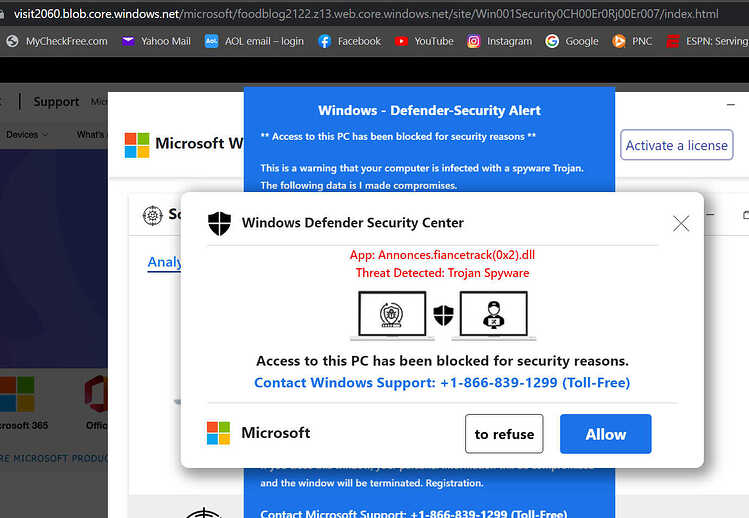Click the laptop with bug scan icon
The image size is (749, 518).
392,315
